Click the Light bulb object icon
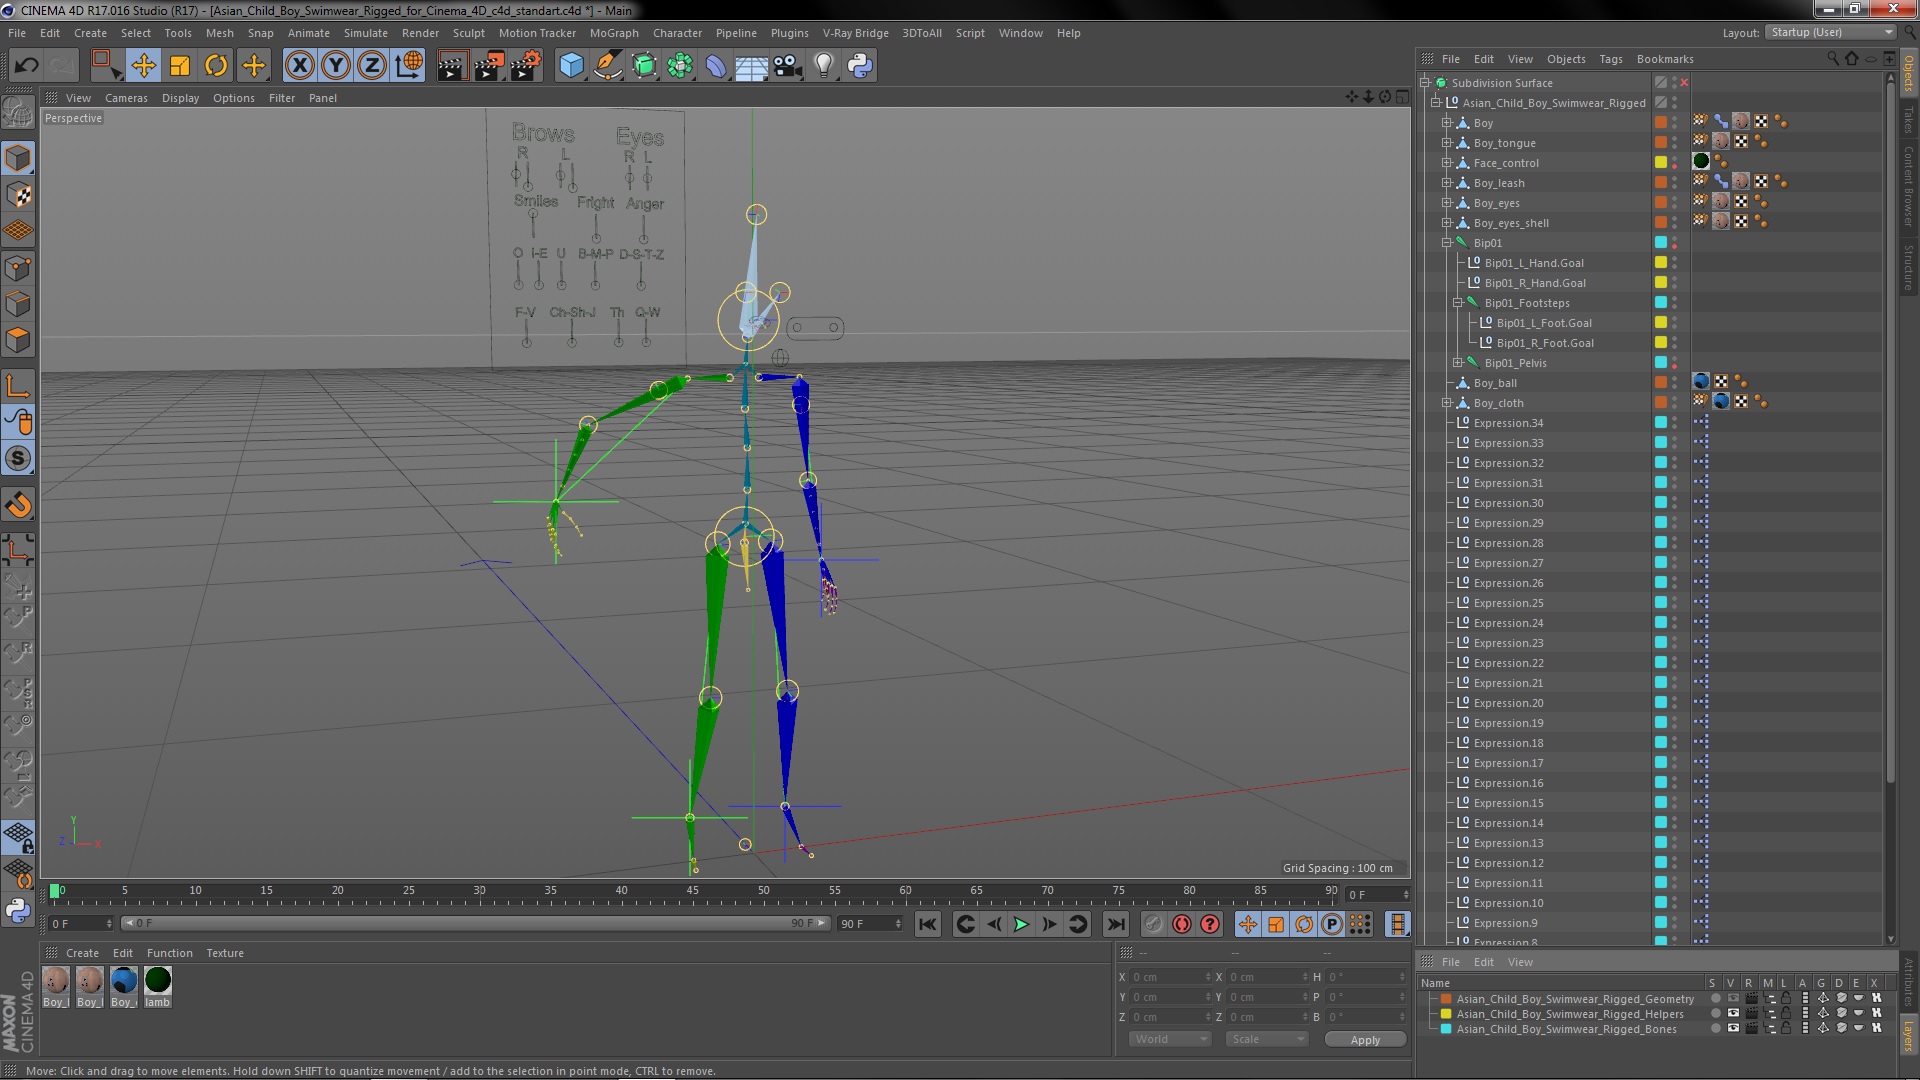Screen dimensions: 1920x1080 click(x=823, y=66)
